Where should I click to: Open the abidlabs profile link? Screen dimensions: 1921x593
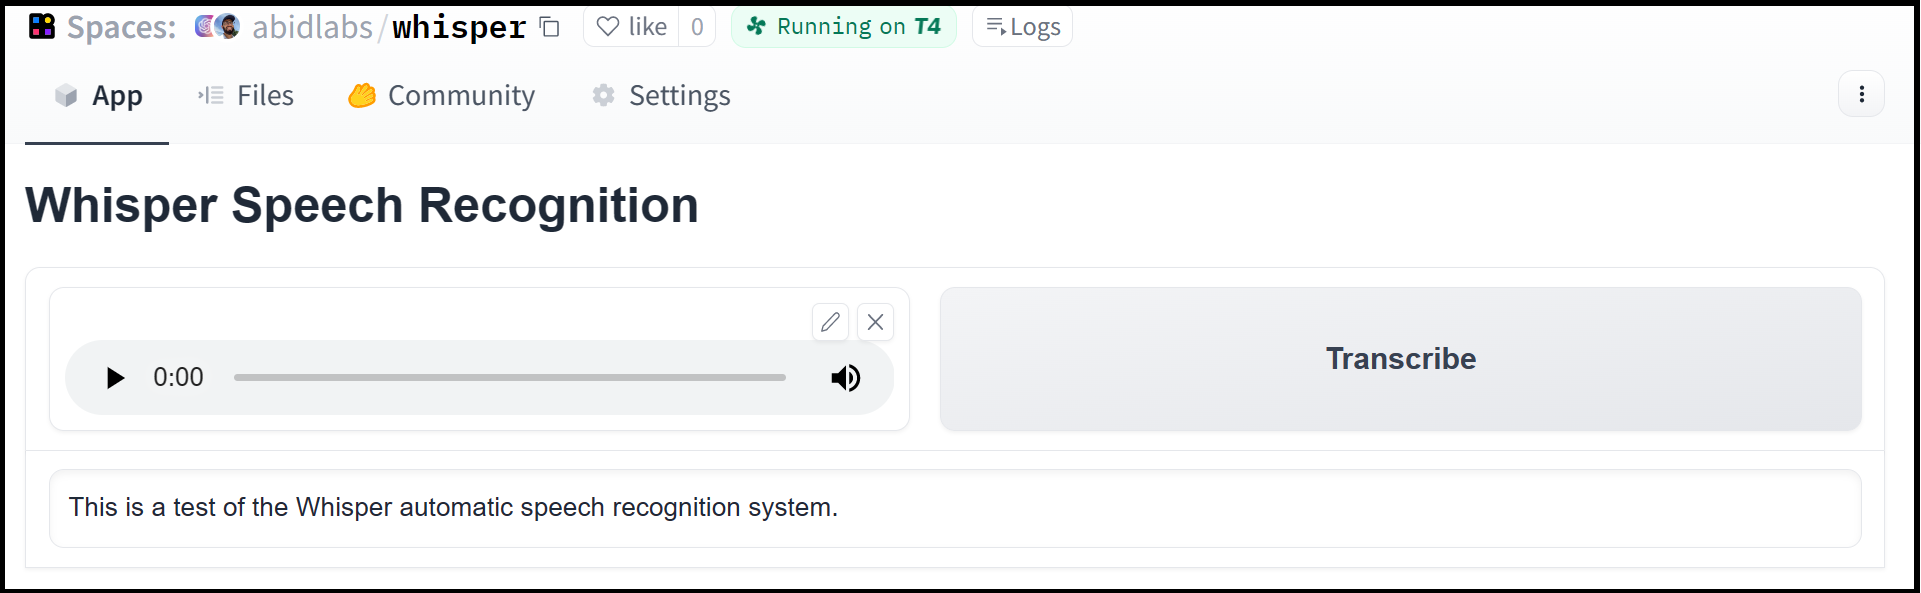tap(312, 27)
